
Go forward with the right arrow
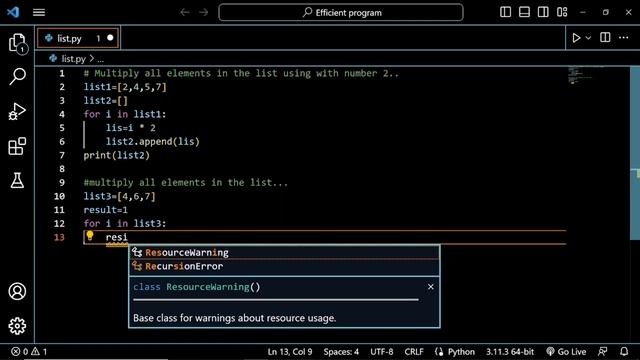(x=203, y=12)
